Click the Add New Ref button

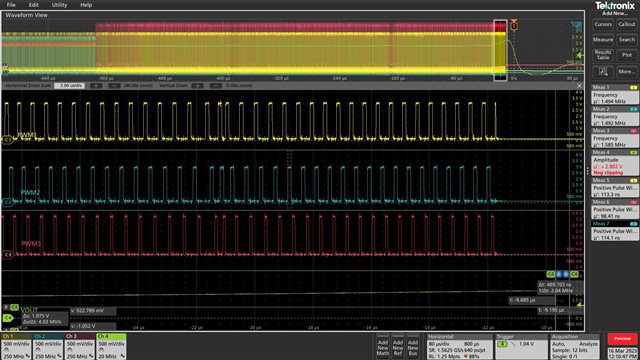coord(398,347)
